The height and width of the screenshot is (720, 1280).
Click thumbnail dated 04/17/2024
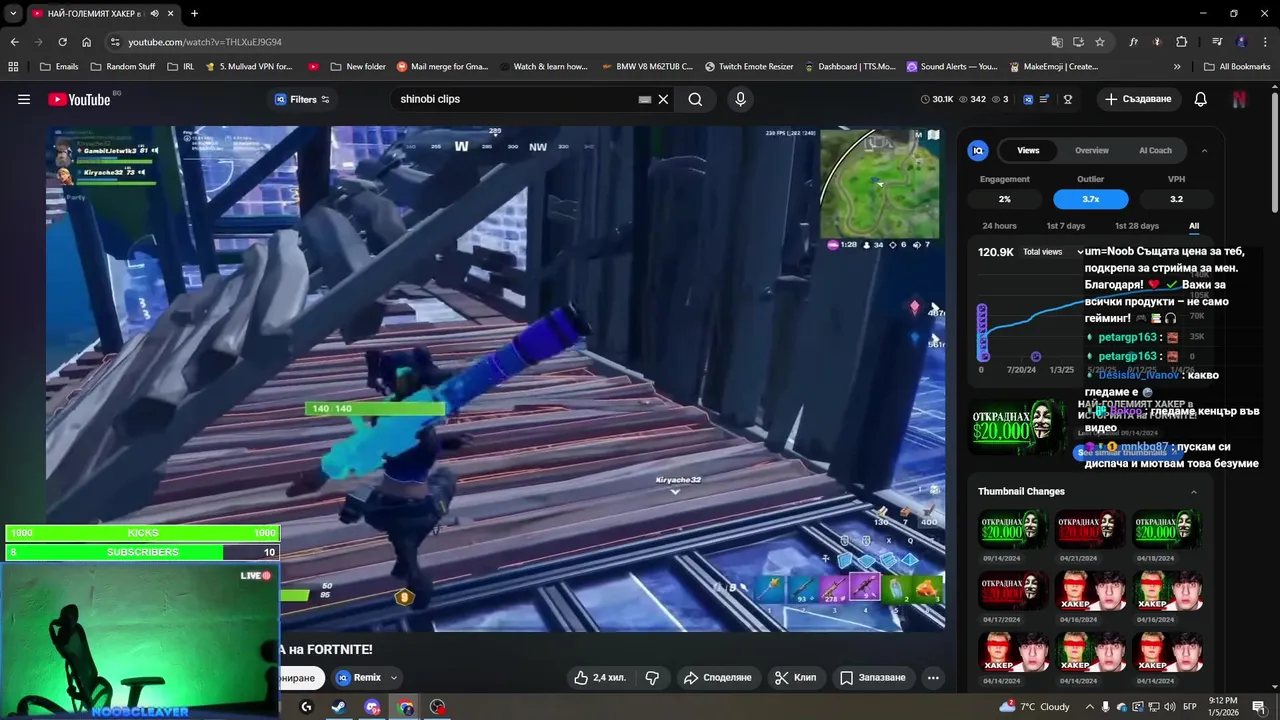click(x=1013, y=591)
